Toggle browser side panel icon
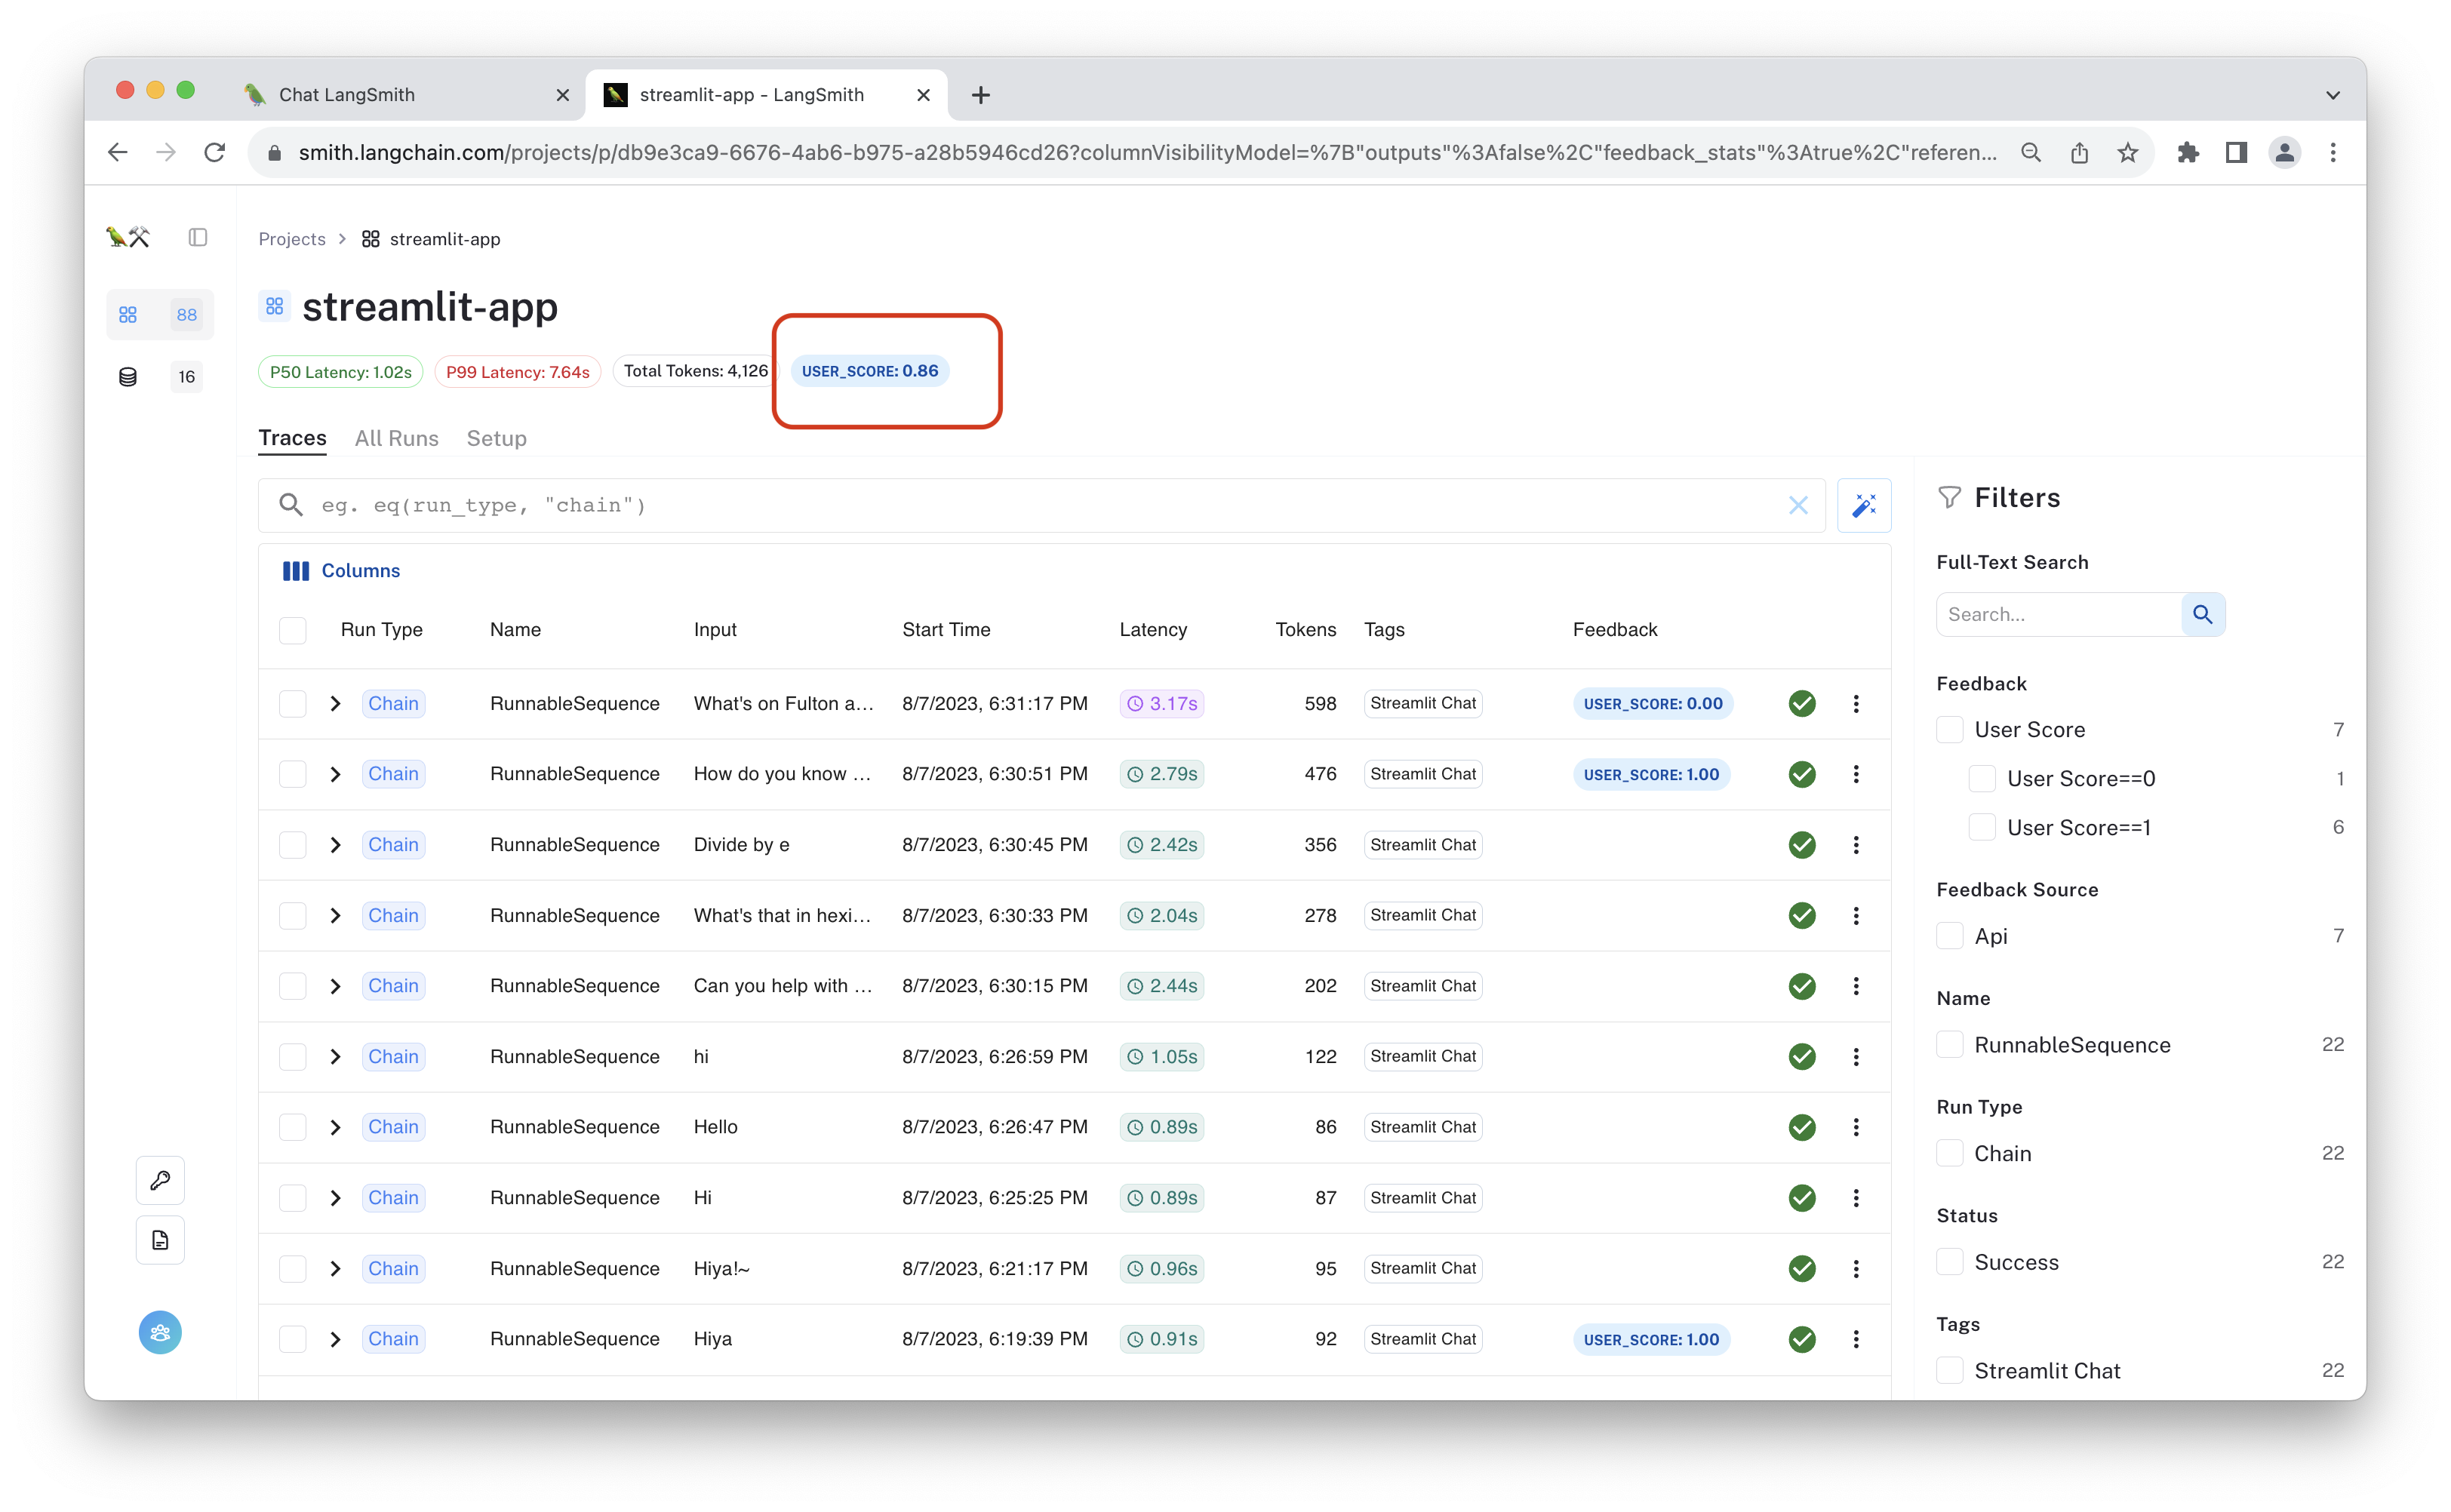 (2235, 152)
